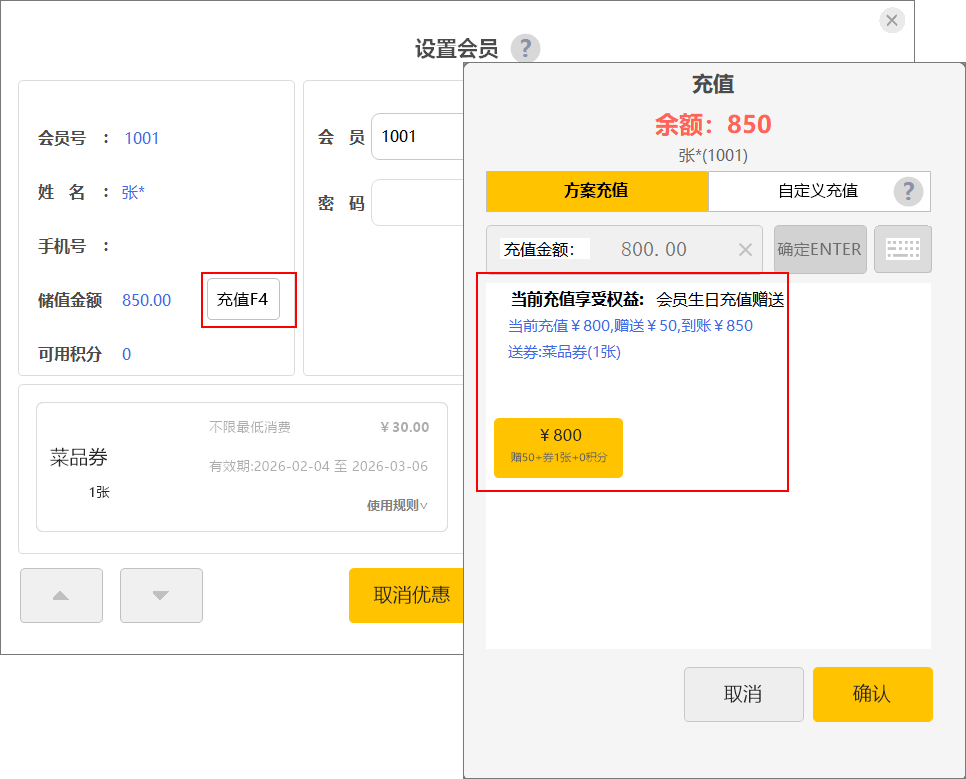The image size is (966, 779).
Task: Click the help icon beside 设置会员 title
Action: click(x=525, y=48)
